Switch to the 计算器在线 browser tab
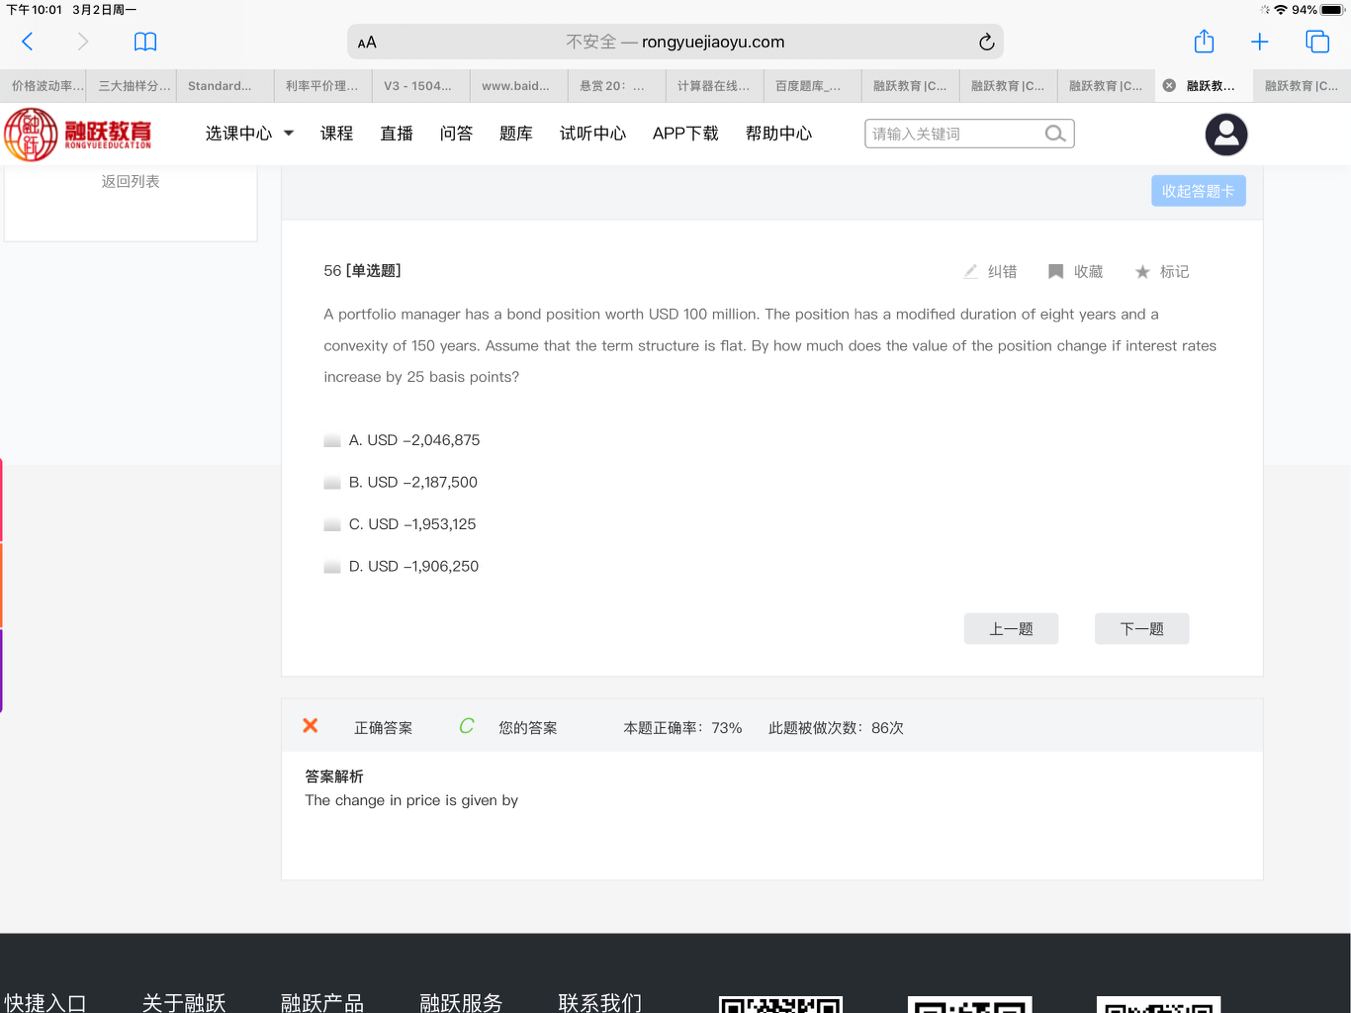 pos(713,86)
